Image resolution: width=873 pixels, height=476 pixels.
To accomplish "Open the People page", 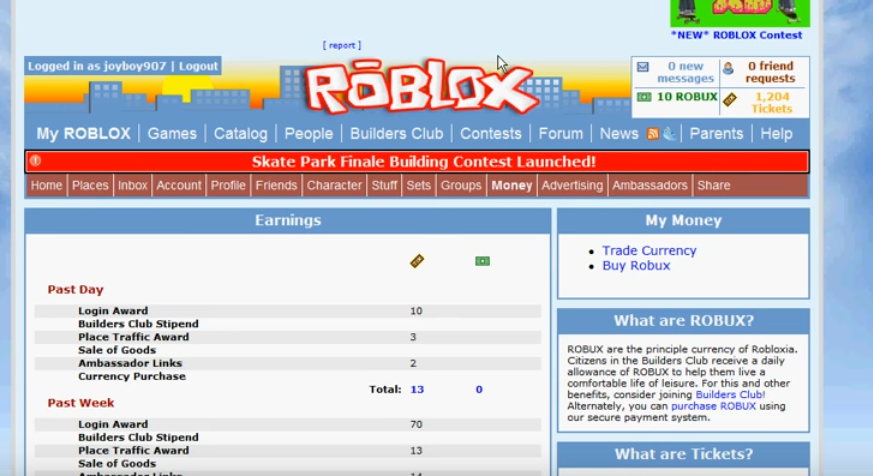I will click(308, 134).
